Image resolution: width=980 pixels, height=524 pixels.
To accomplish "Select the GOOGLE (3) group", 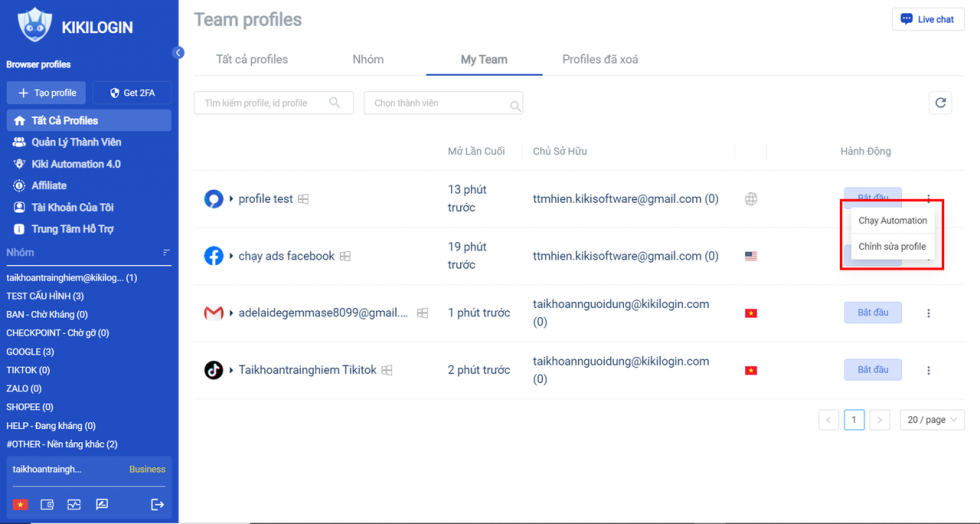I will 30,352.
